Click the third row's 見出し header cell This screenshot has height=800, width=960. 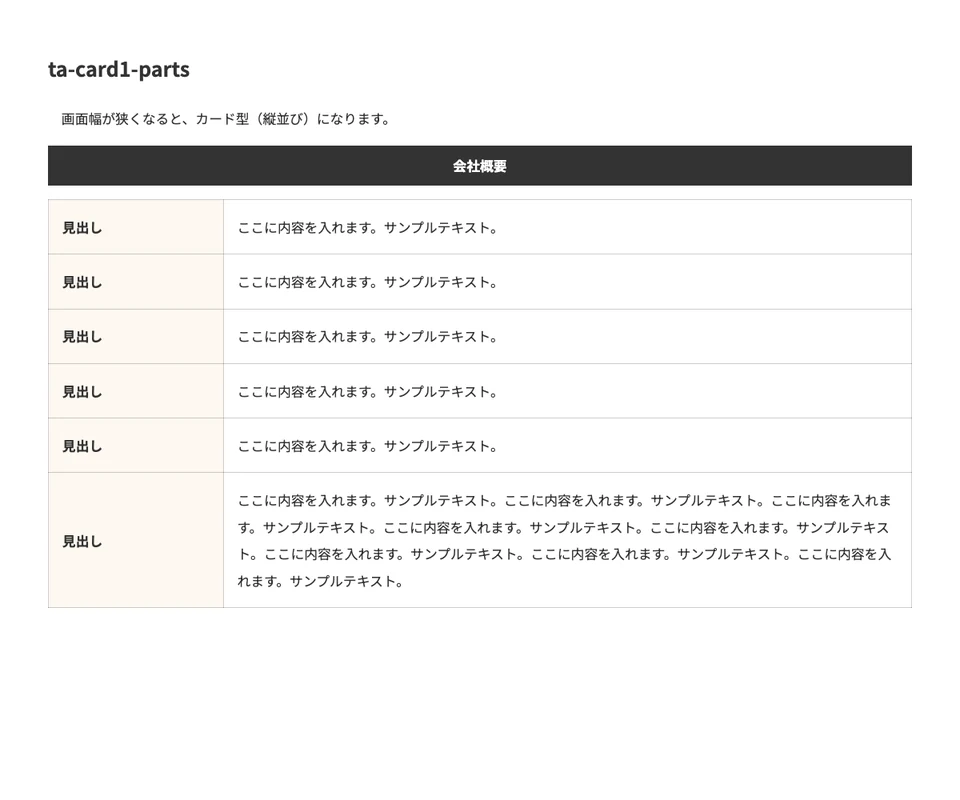[x=82, y=337]
